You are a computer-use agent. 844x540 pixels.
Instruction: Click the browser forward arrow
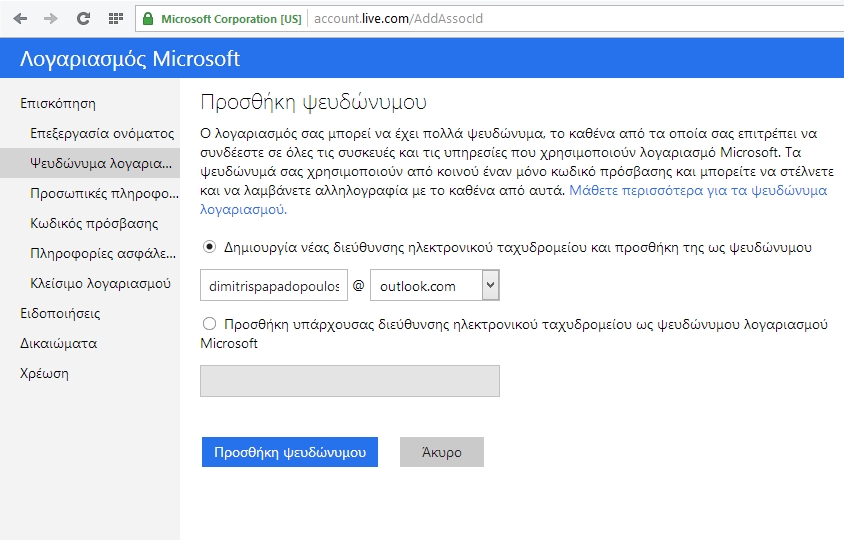[x=51, y=19]
